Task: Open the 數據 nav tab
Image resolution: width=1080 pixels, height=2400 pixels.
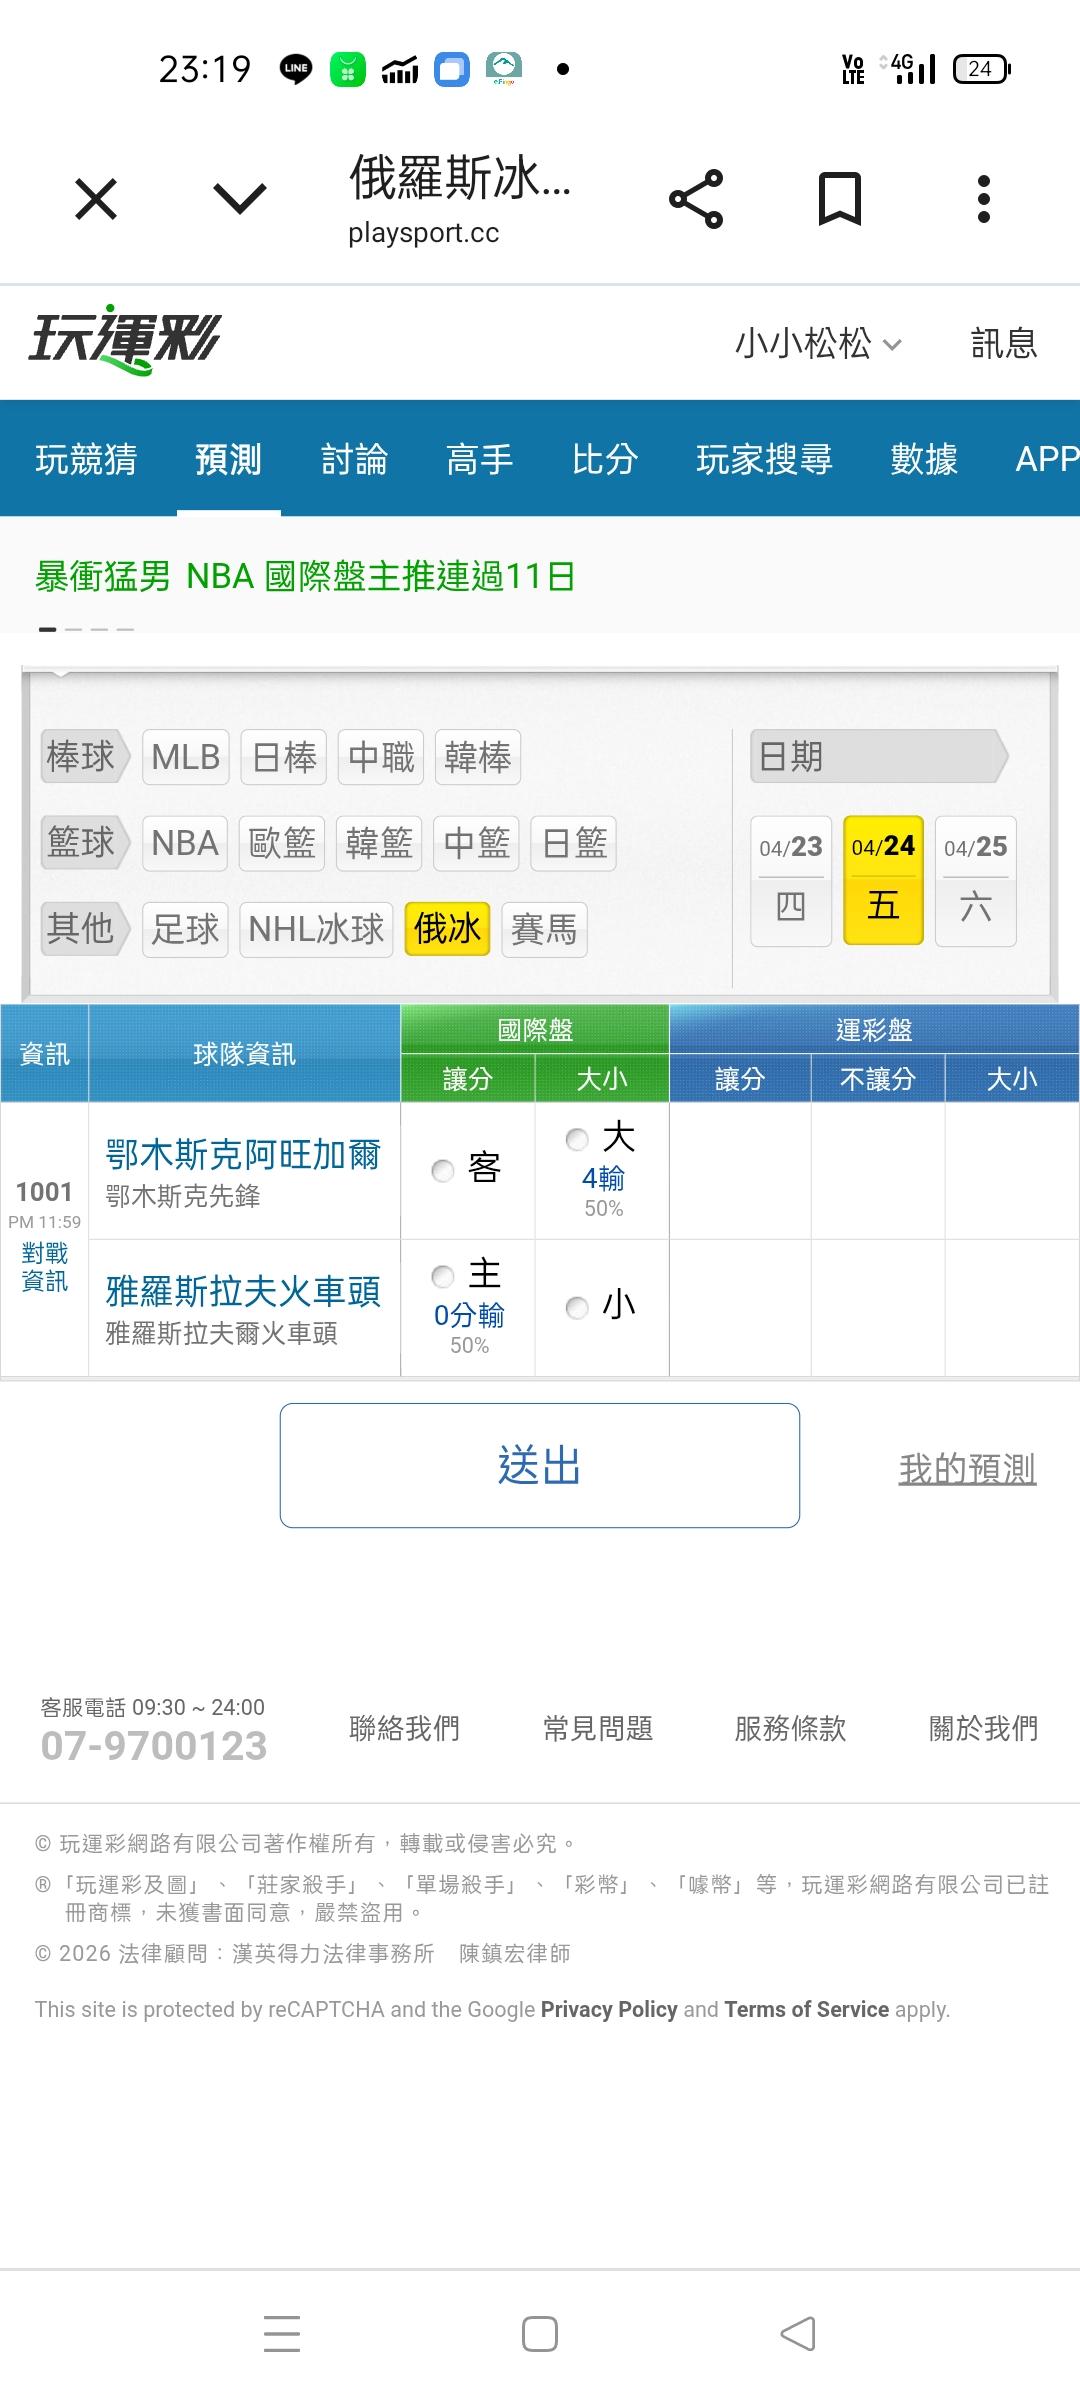Action: point(925,459)
